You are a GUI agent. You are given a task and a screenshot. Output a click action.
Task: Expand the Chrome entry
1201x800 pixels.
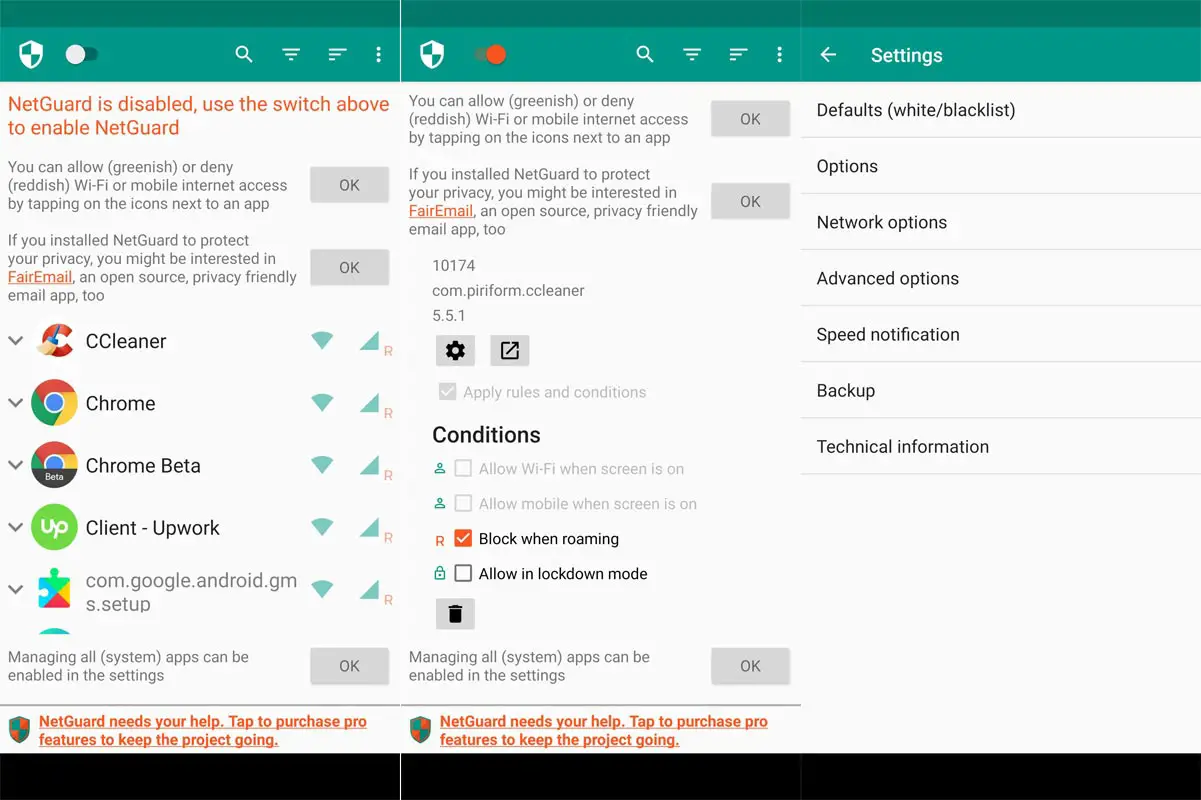[15, 403]
